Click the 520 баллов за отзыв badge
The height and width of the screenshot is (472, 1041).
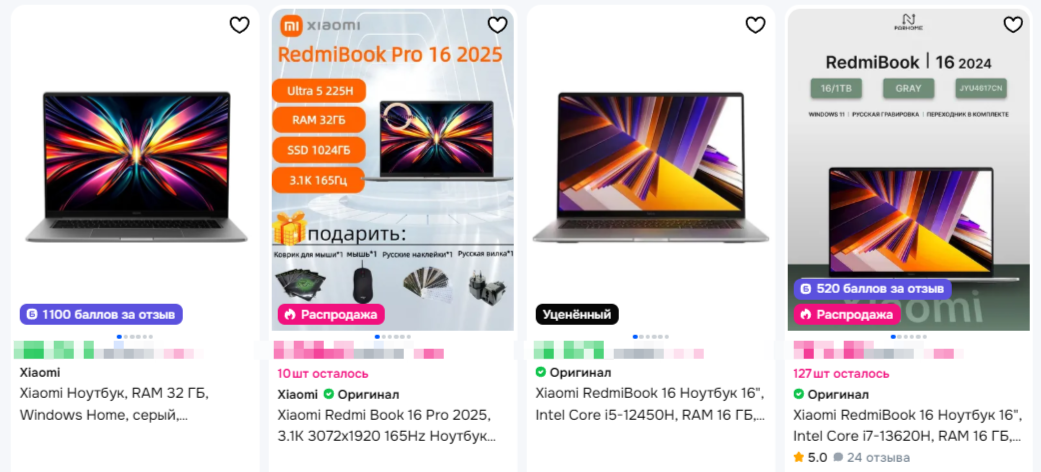(x=872, y=289)
